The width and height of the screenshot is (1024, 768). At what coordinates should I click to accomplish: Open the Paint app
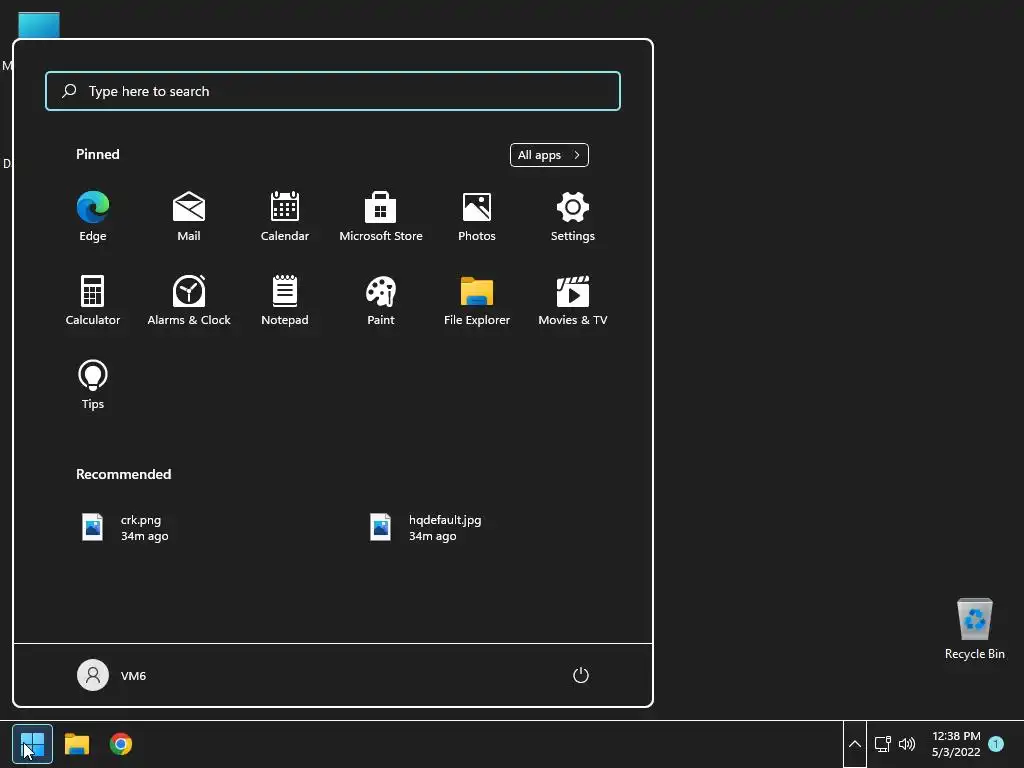381,300
